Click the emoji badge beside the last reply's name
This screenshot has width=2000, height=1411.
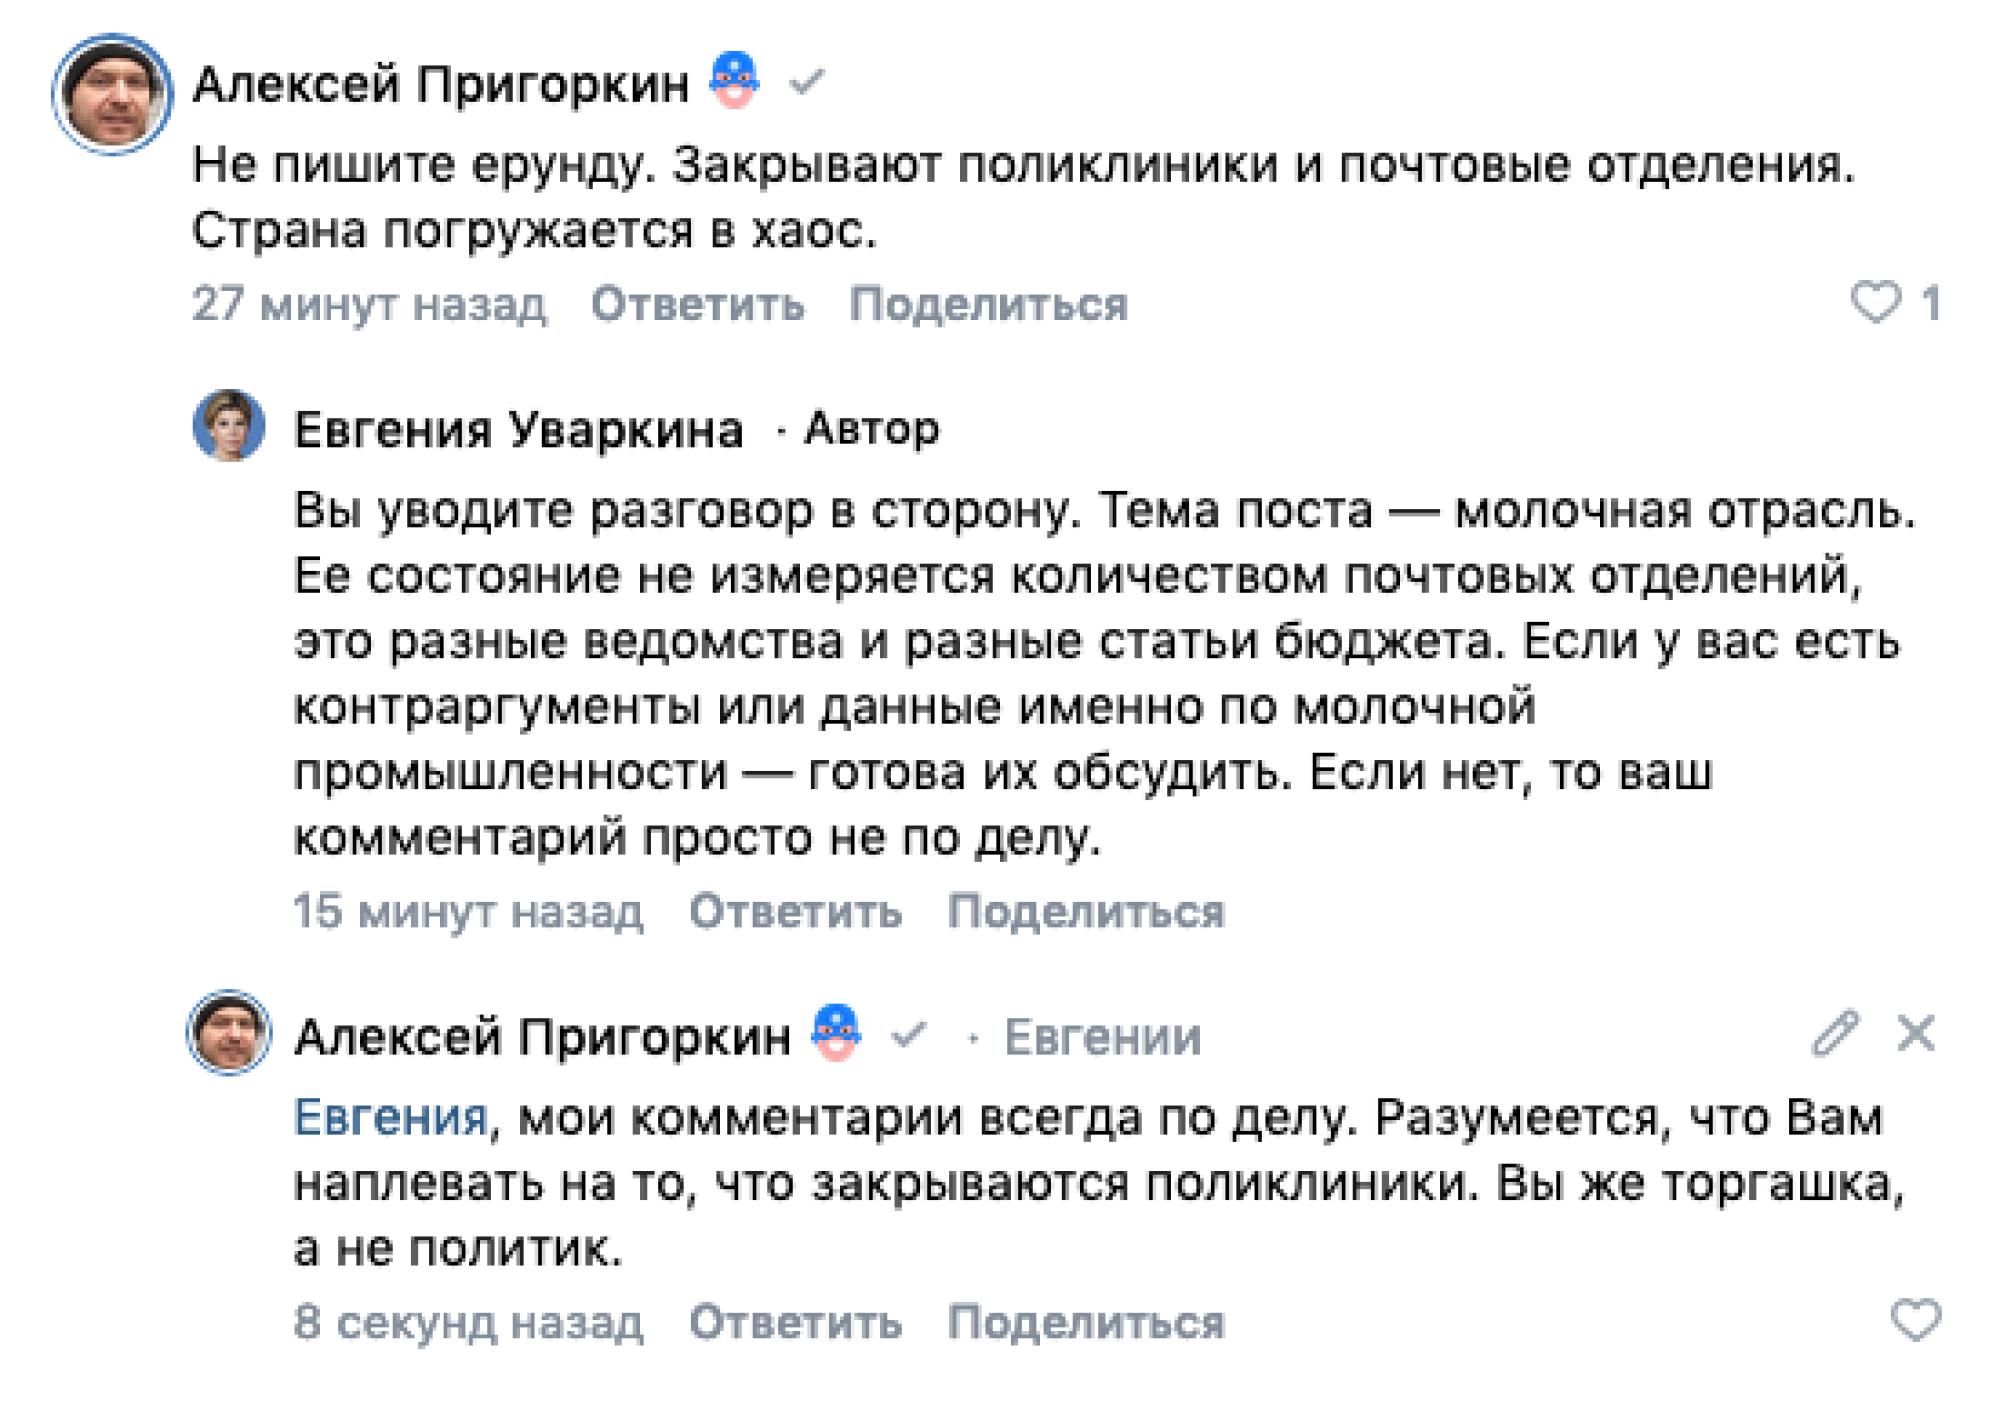point(836,1032)
